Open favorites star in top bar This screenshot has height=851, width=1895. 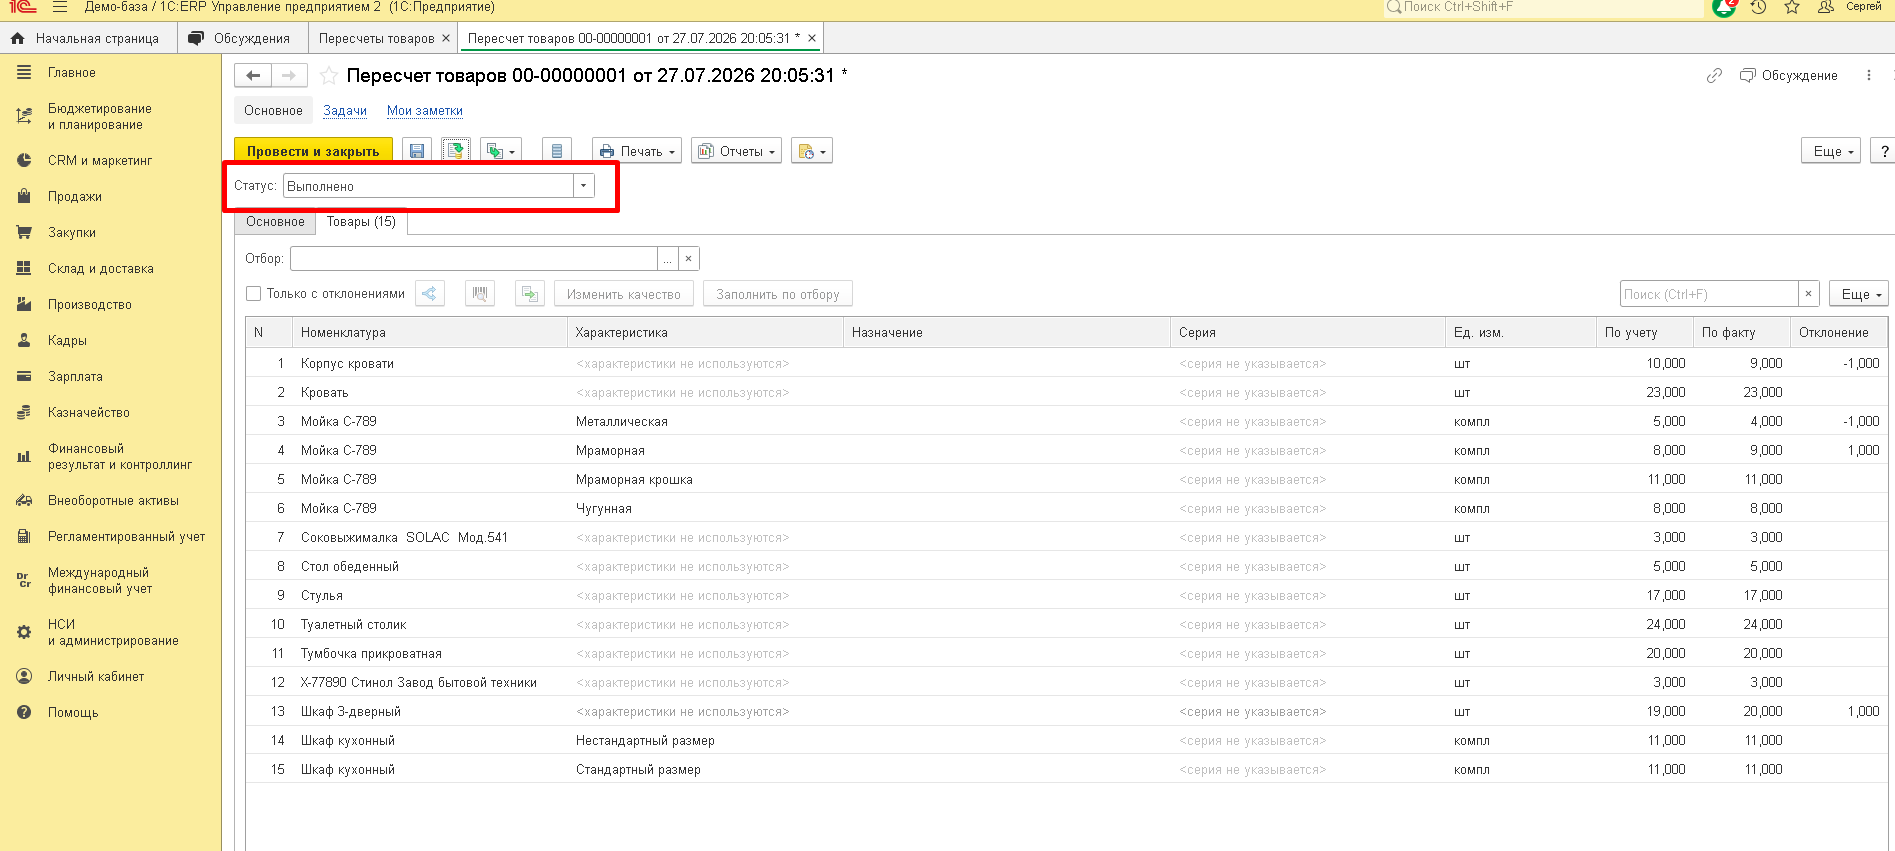pos(1792,7)
